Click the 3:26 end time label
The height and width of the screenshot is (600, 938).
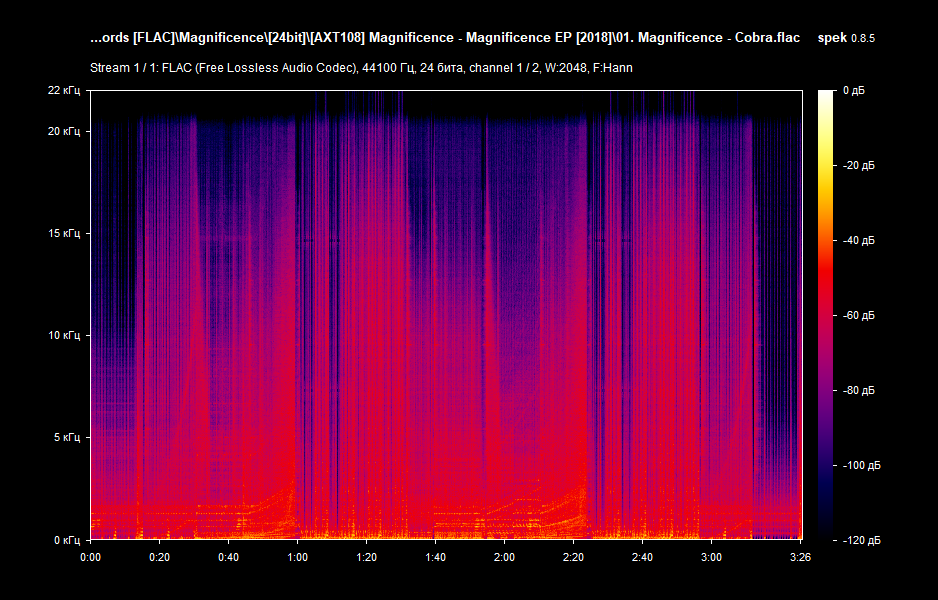pos(800,558)
